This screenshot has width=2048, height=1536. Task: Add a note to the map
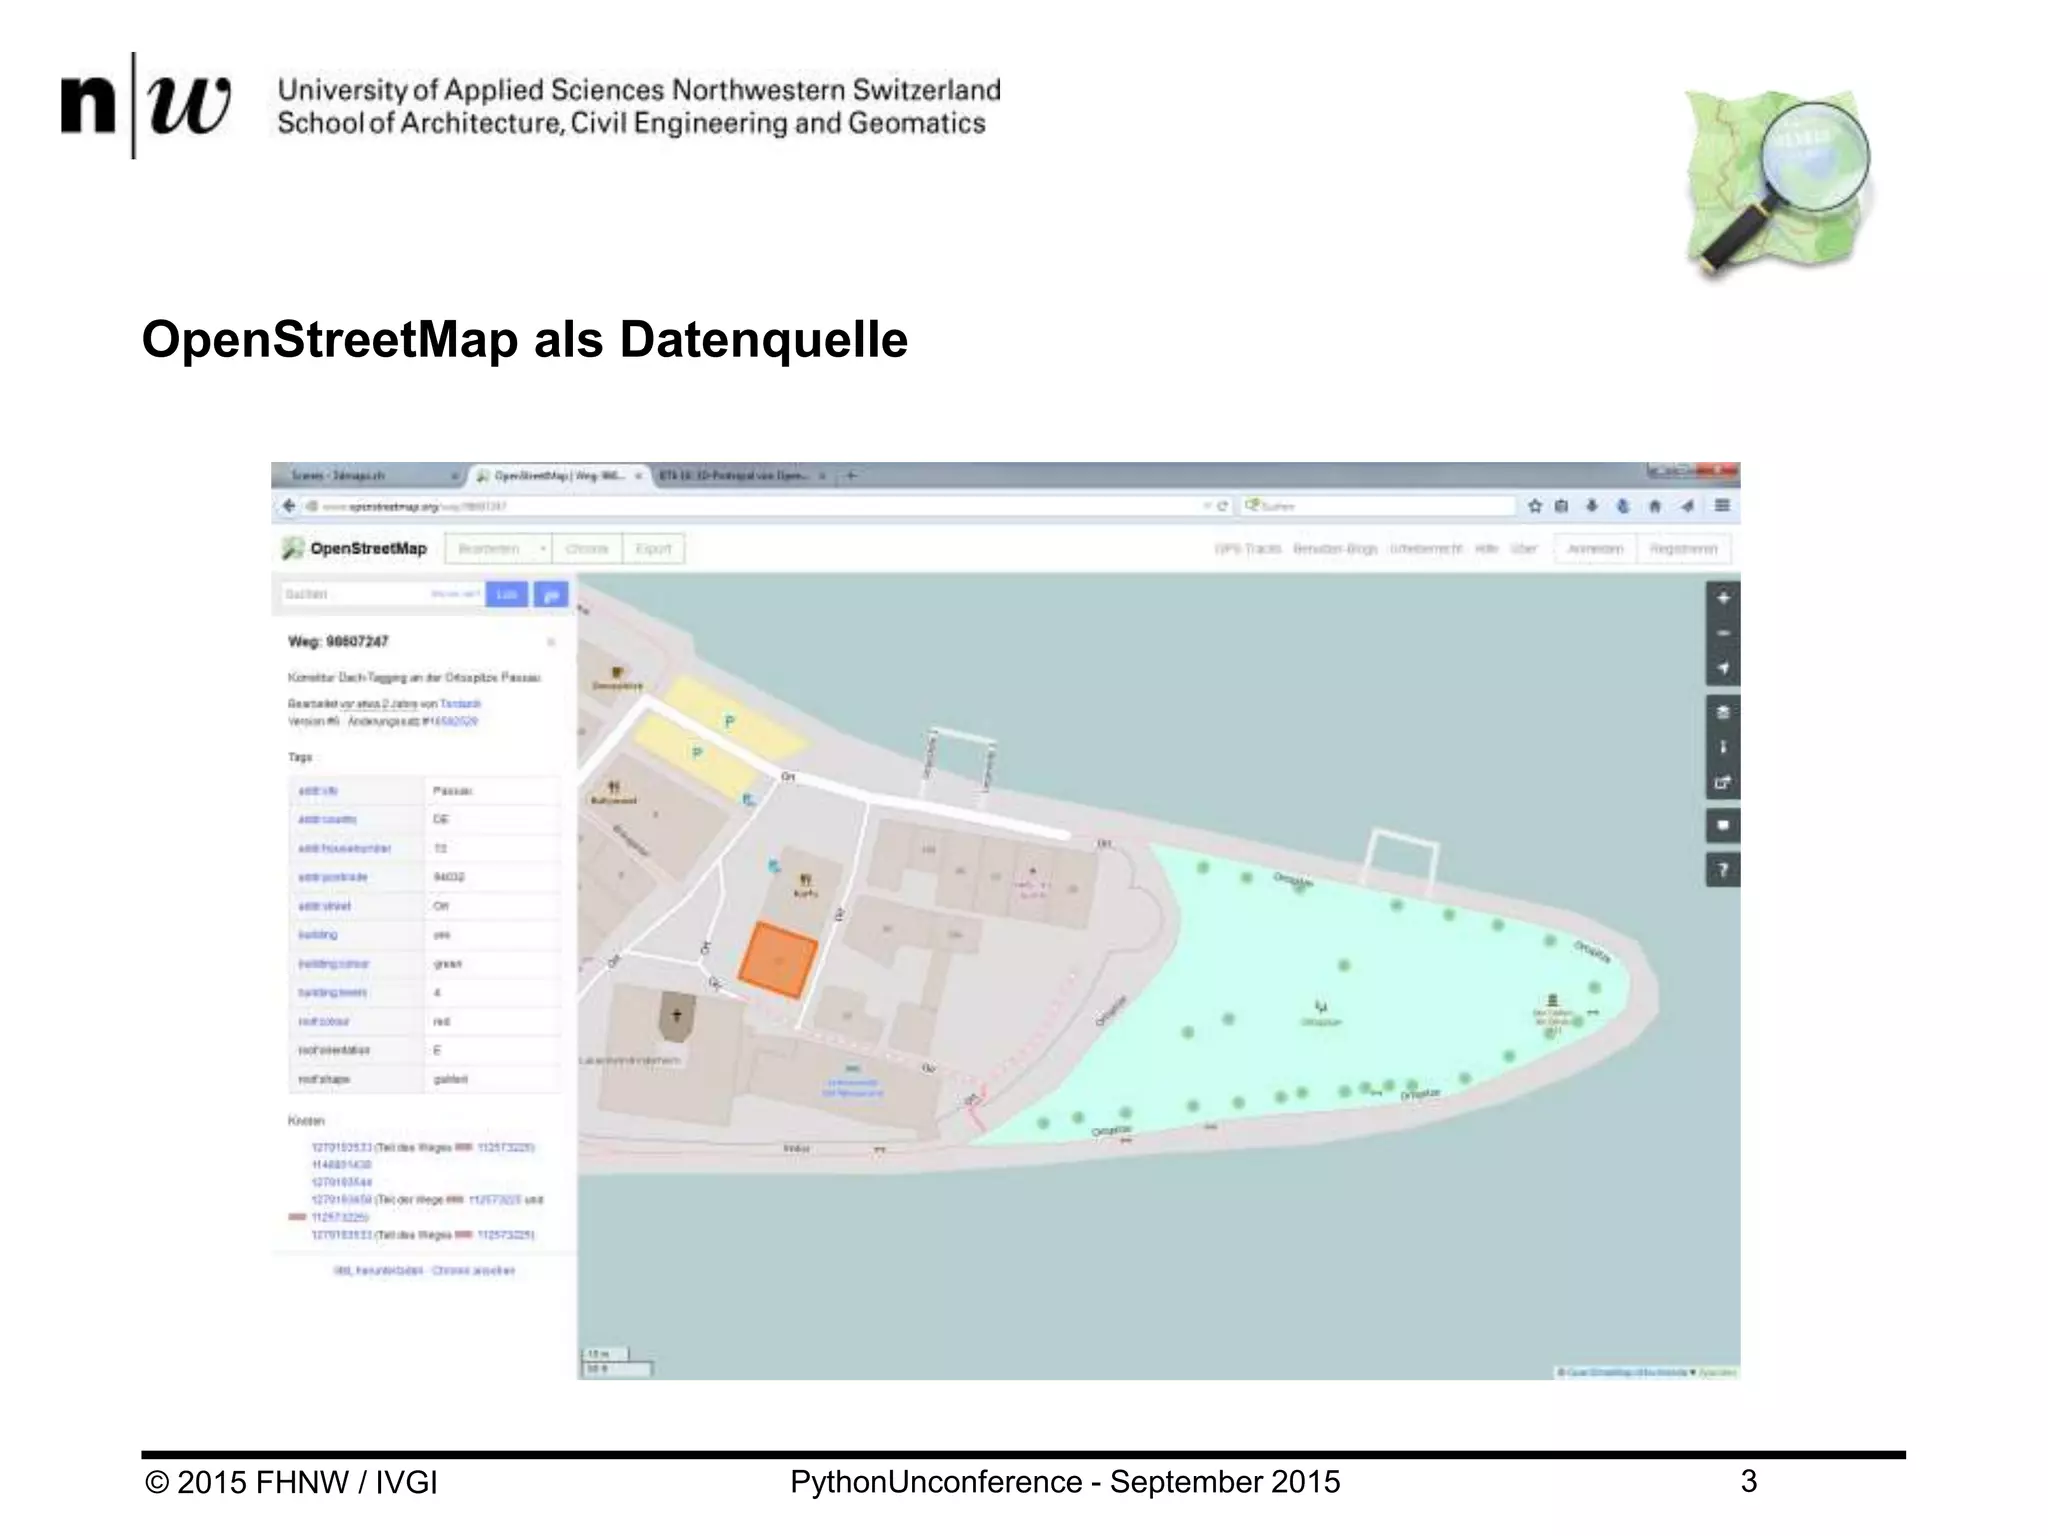(1722, 826)
